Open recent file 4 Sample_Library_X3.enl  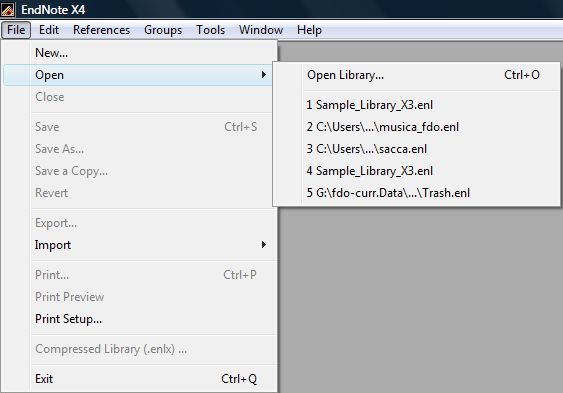(x=416, y=171)
